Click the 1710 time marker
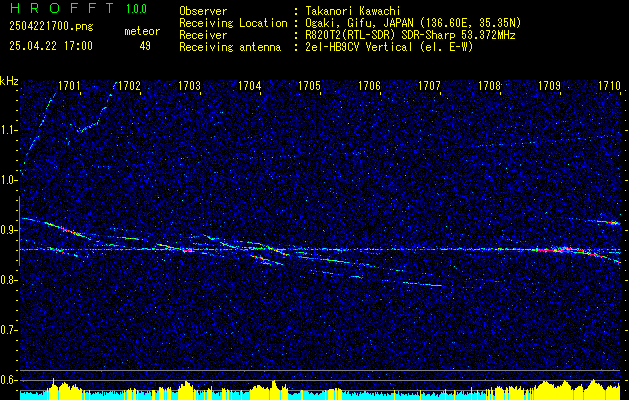This screenshot has height=400, width=629. (x=609, y=85)
